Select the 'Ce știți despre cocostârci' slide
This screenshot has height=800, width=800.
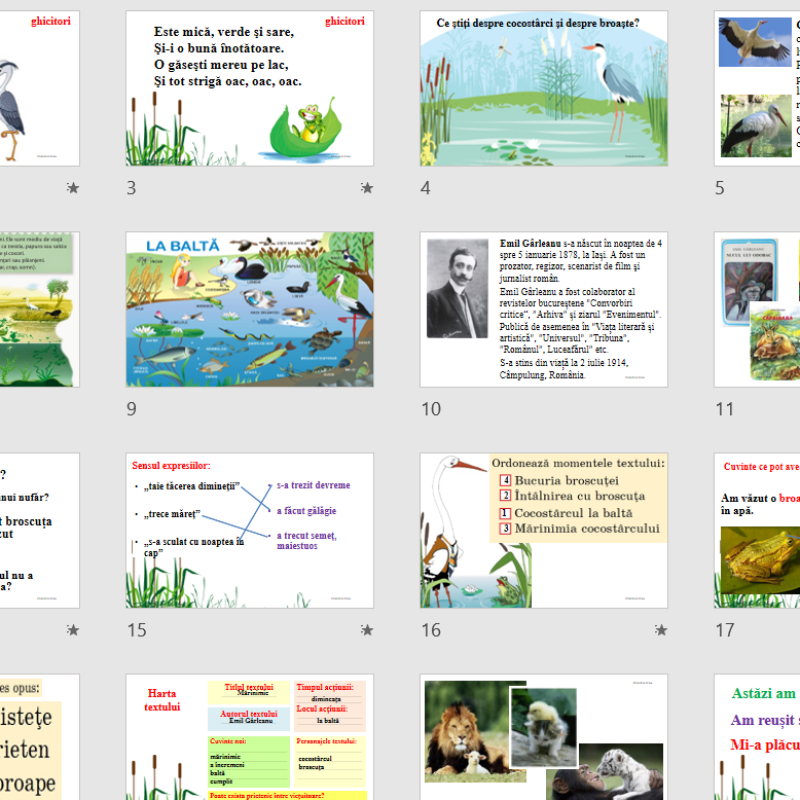(x=543, y=88)
